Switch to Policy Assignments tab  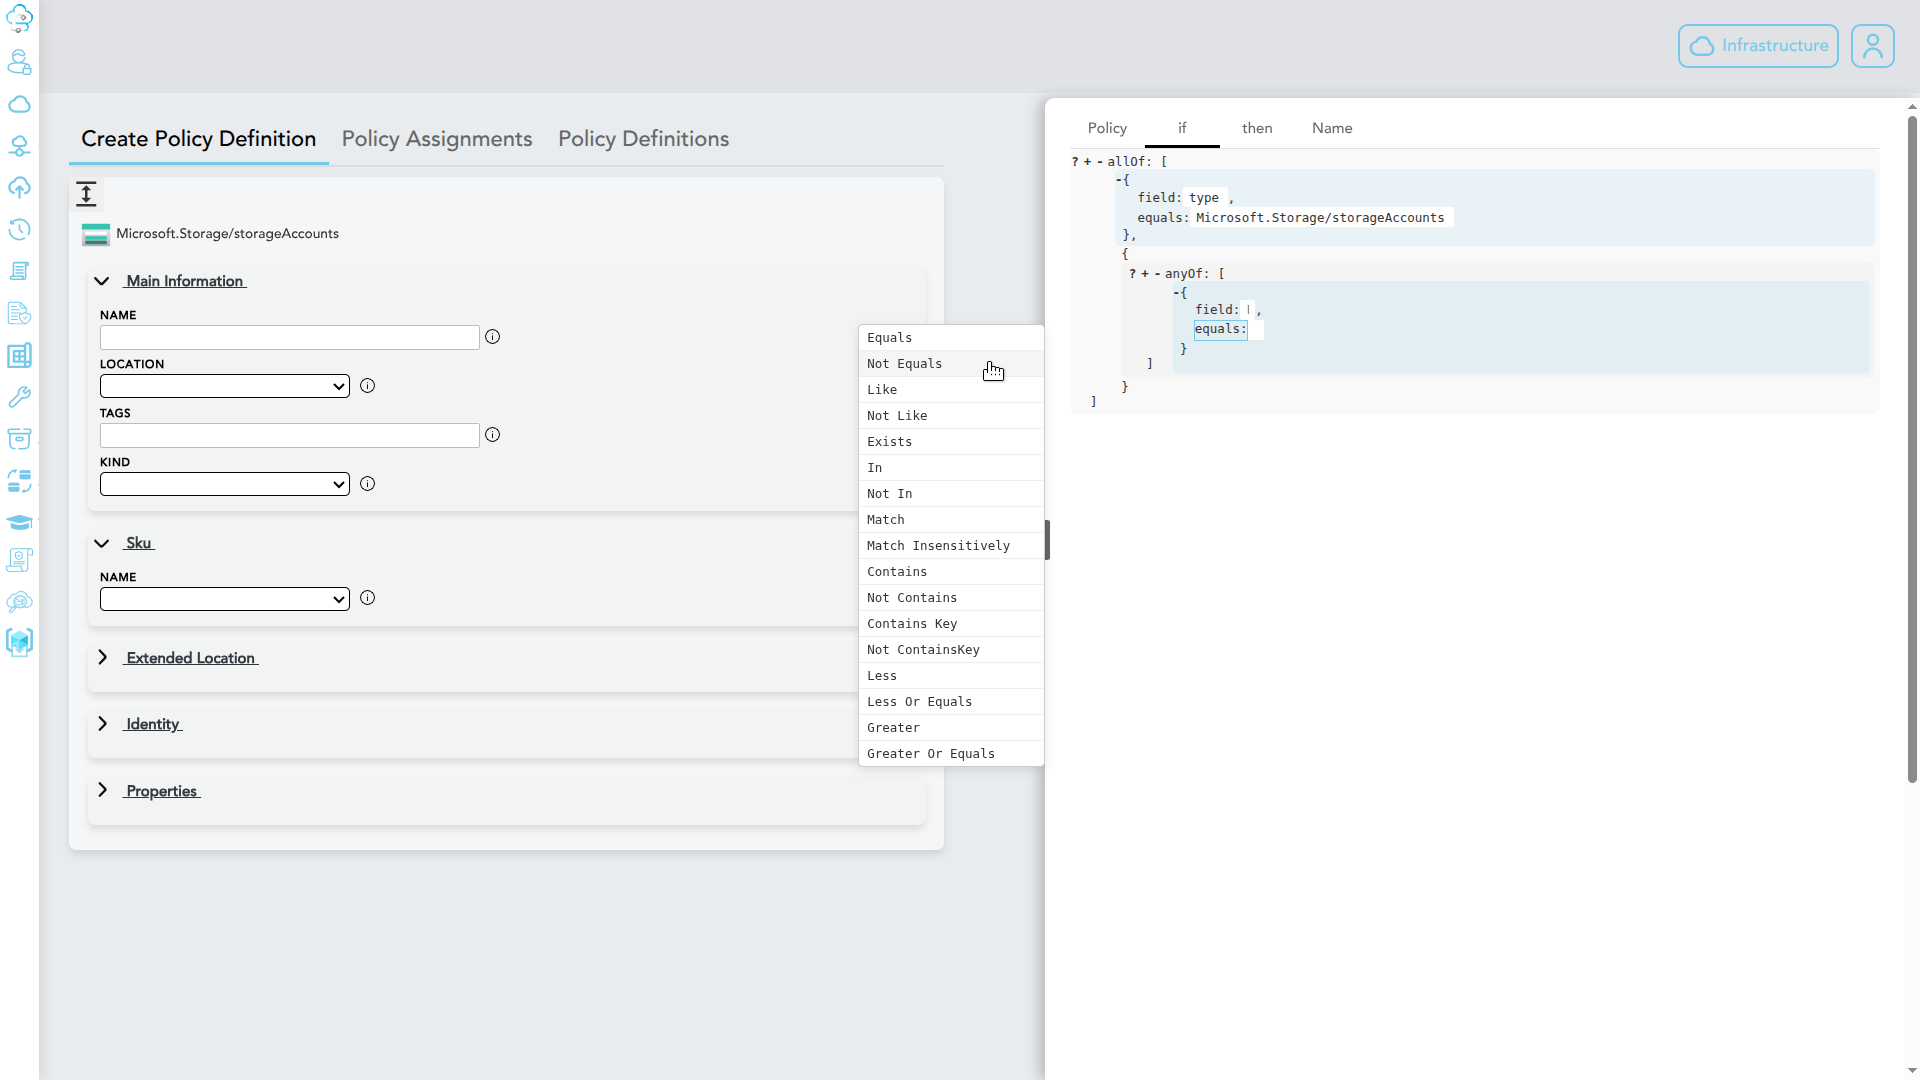point(437,139)
